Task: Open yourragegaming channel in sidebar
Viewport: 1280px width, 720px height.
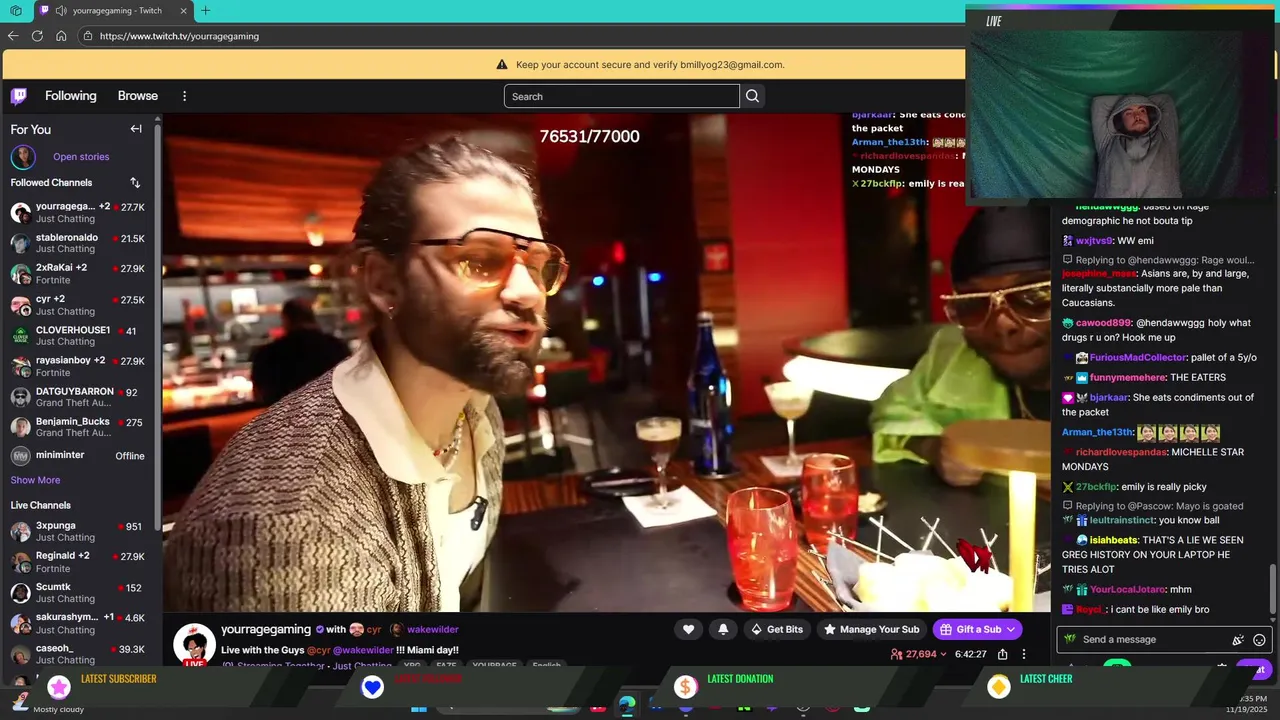Action: point(78,212)
